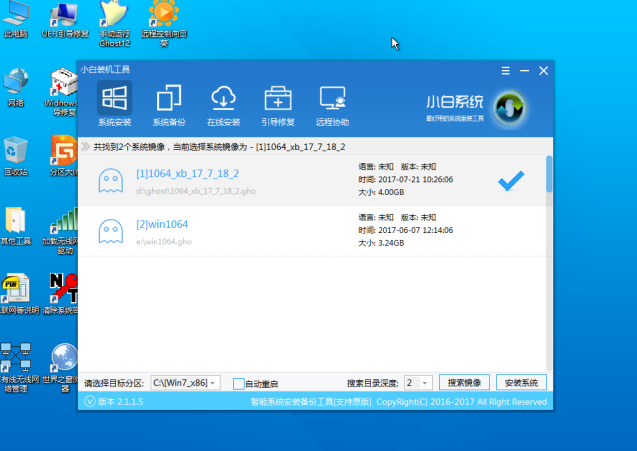Open the 有线无线网络管理 desktop icon
Image resolution: width=637 pixels, height=451 pixels.
(x=20, y=368)
